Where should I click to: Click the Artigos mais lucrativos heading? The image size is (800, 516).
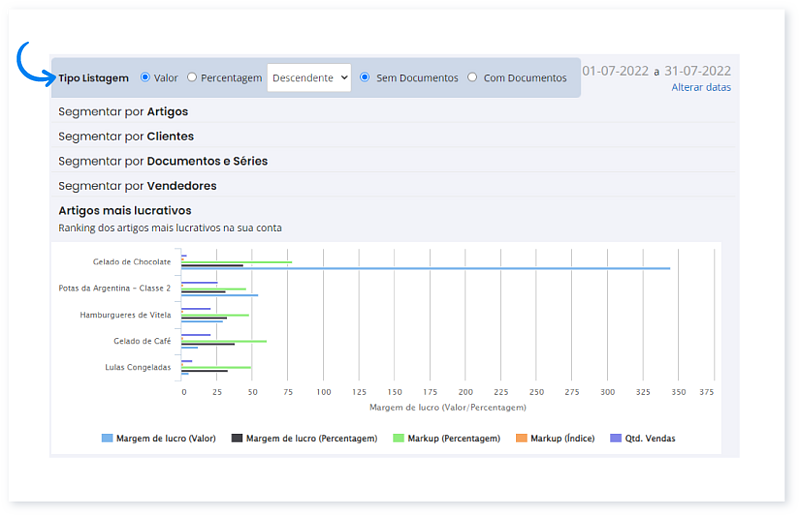tap(125, 210)
